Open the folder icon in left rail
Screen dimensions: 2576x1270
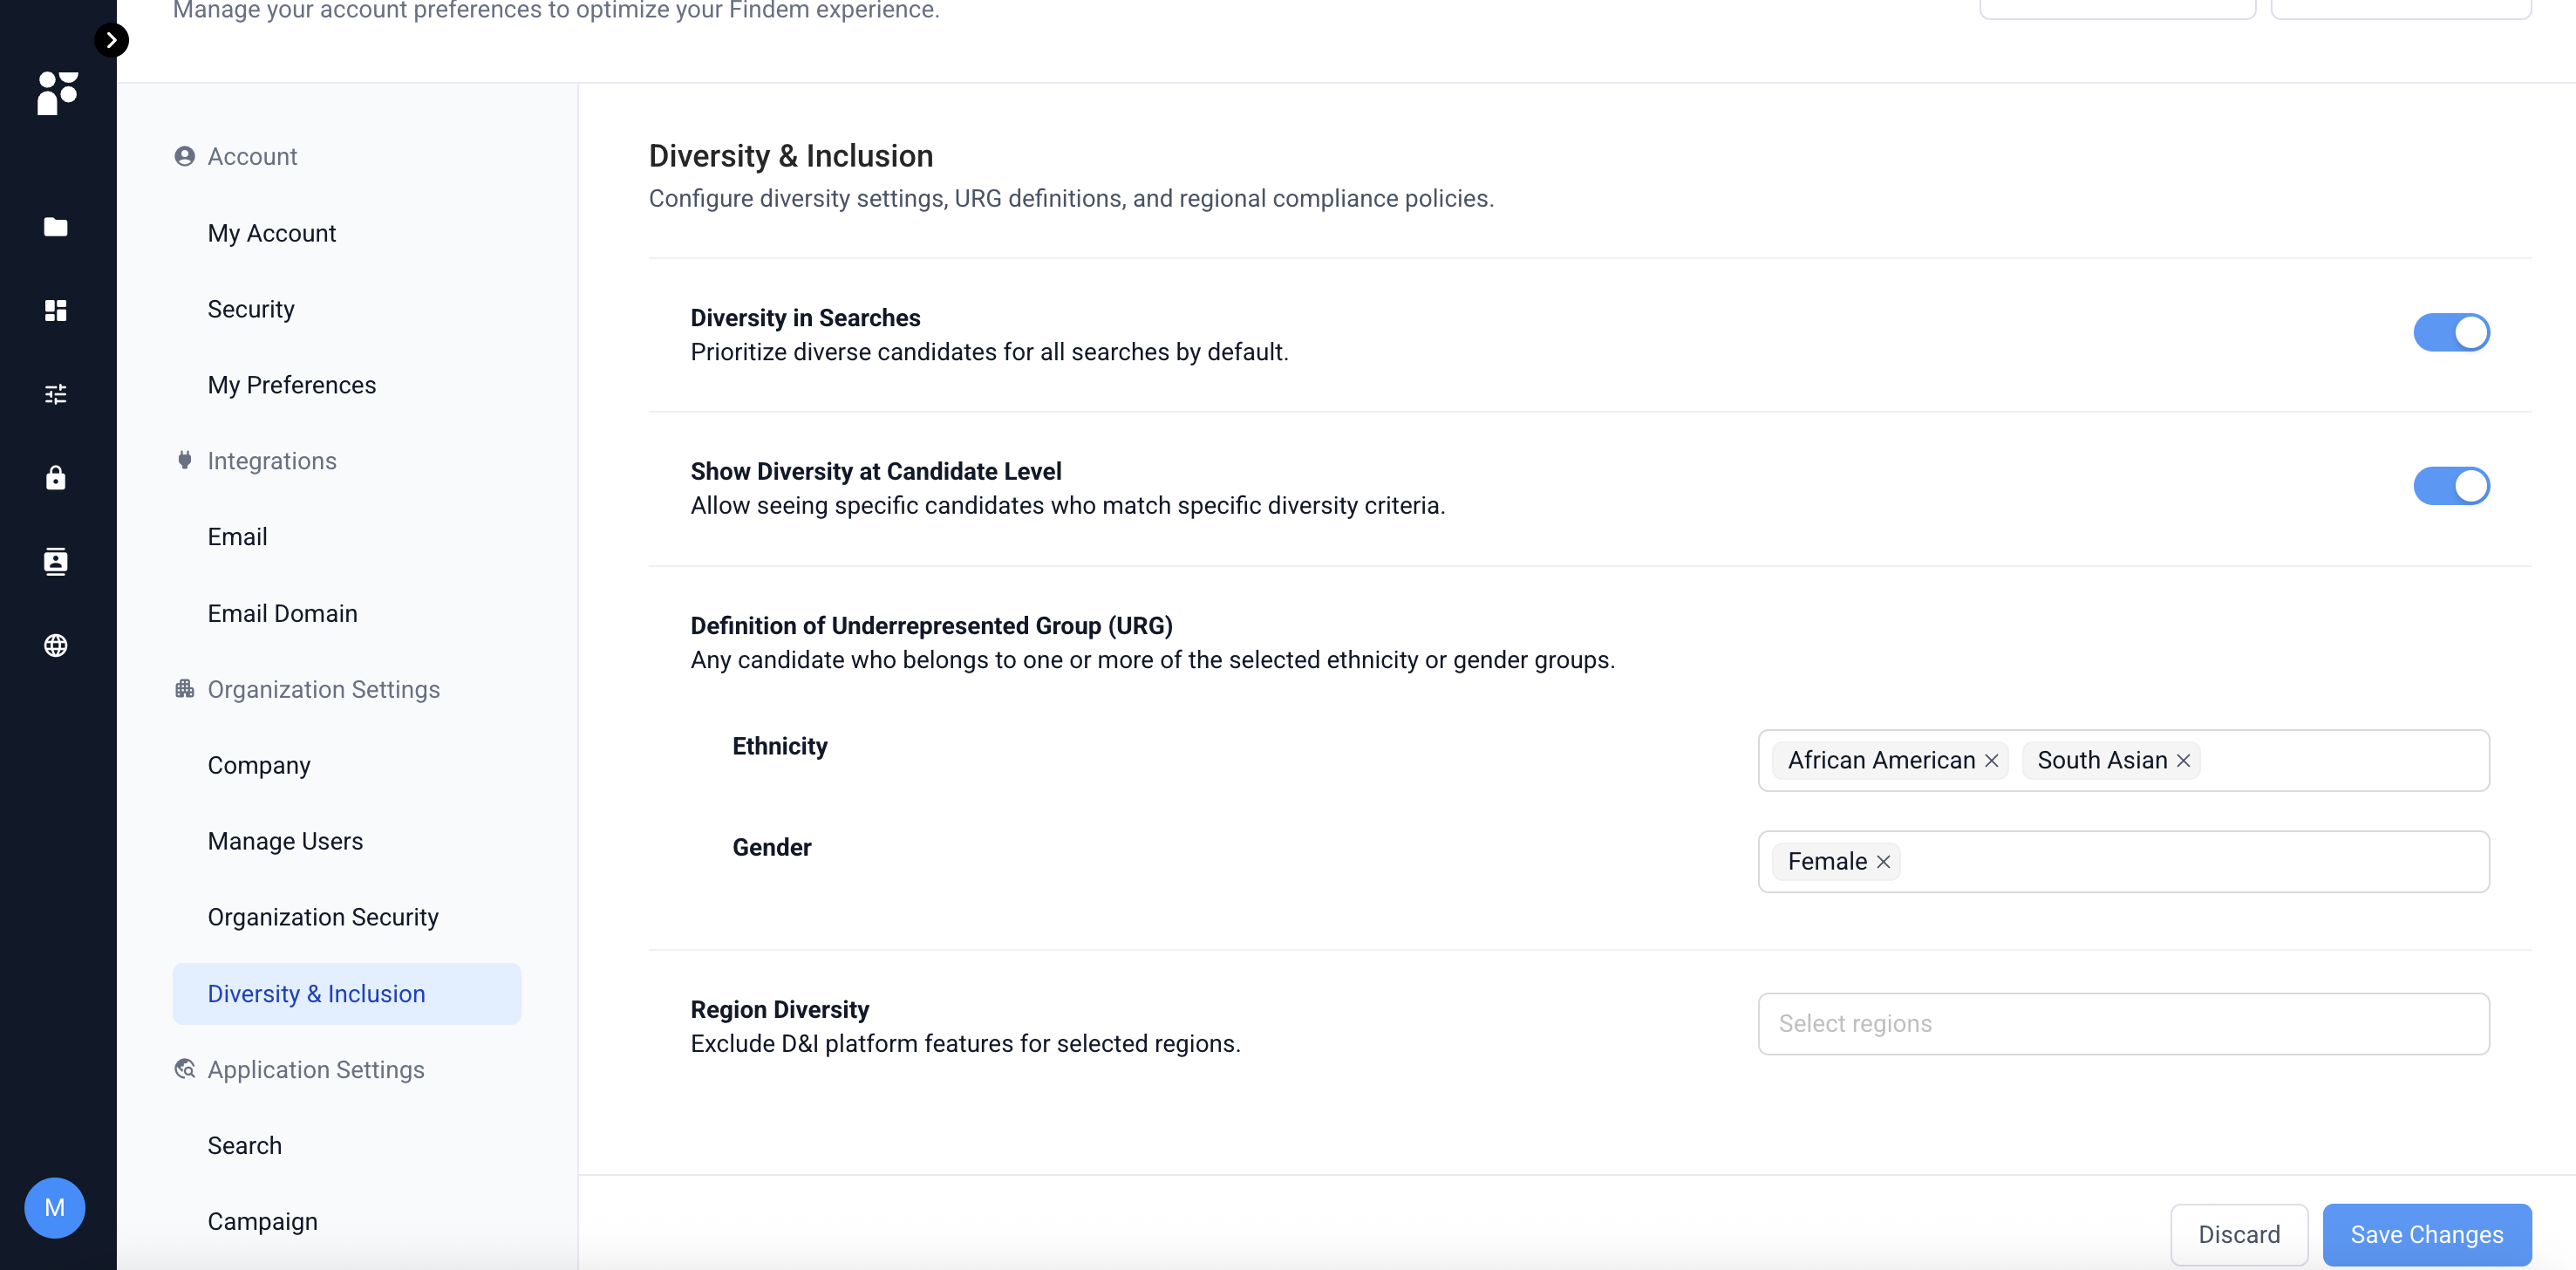point(56,227)
